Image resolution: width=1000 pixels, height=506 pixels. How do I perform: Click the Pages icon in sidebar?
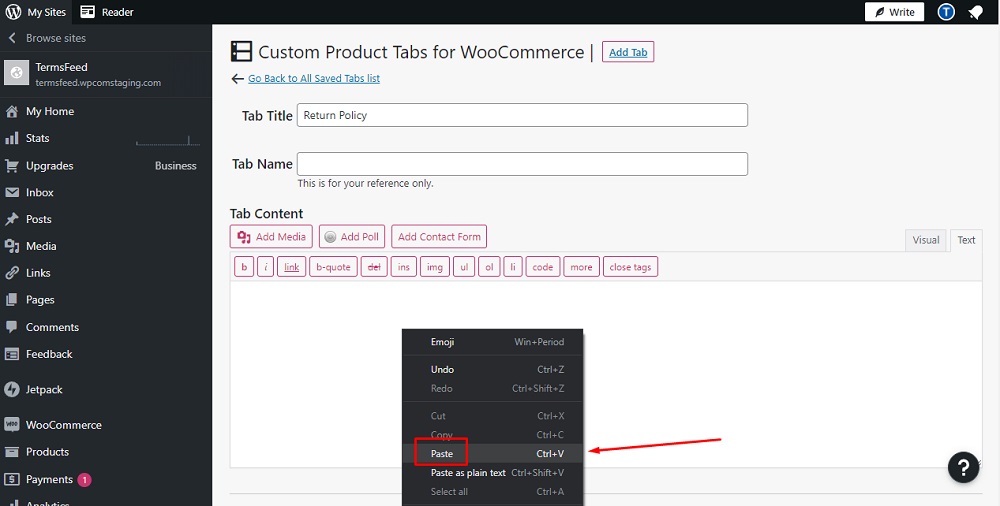pyautogui.click(x=11, y=300)
